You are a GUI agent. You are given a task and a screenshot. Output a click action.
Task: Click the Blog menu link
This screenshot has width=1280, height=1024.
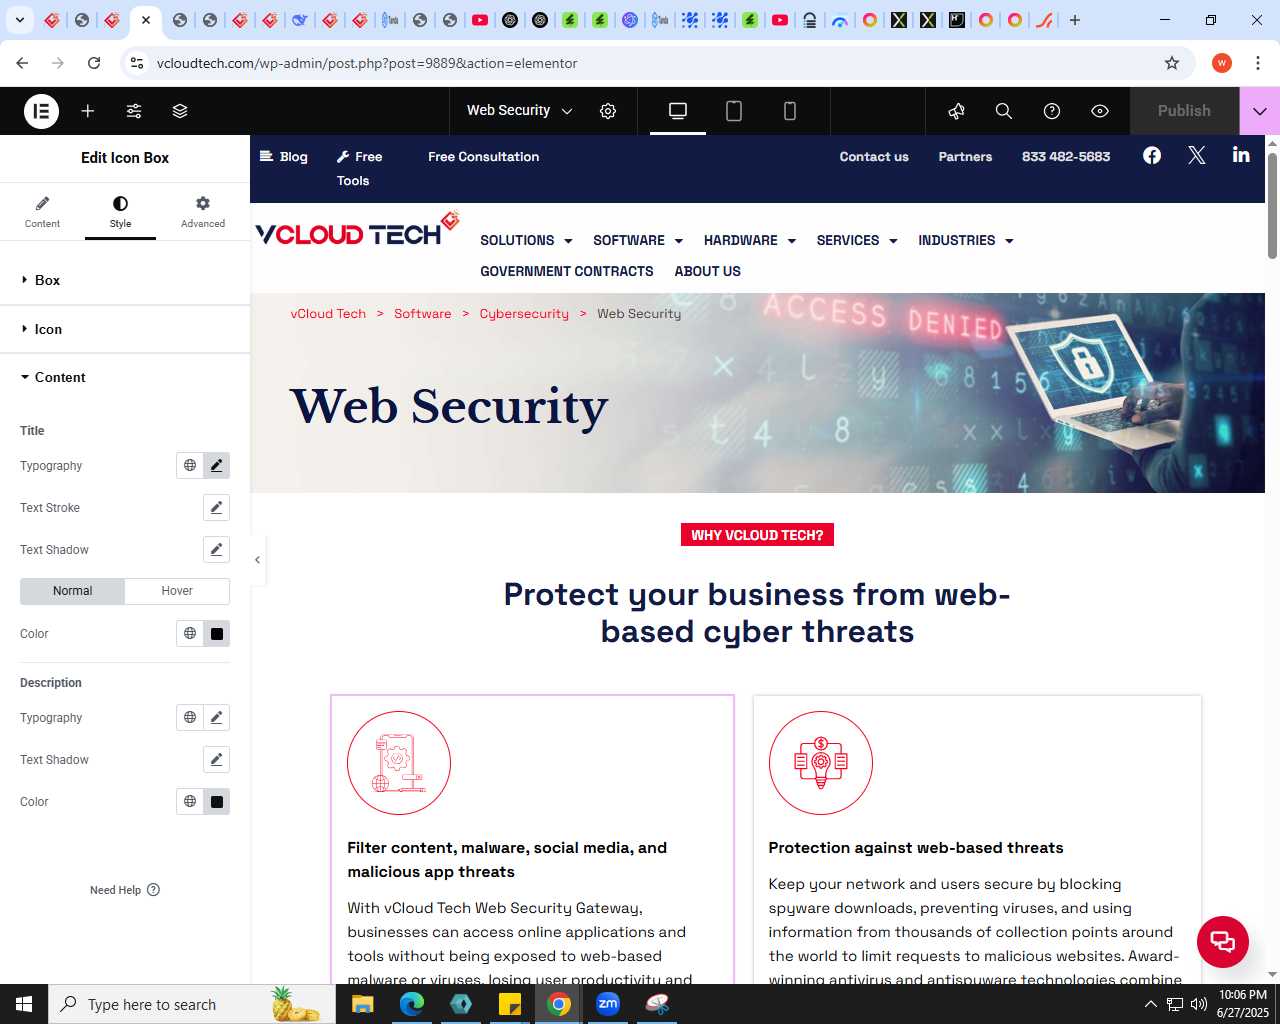click(x=284, y=157)
